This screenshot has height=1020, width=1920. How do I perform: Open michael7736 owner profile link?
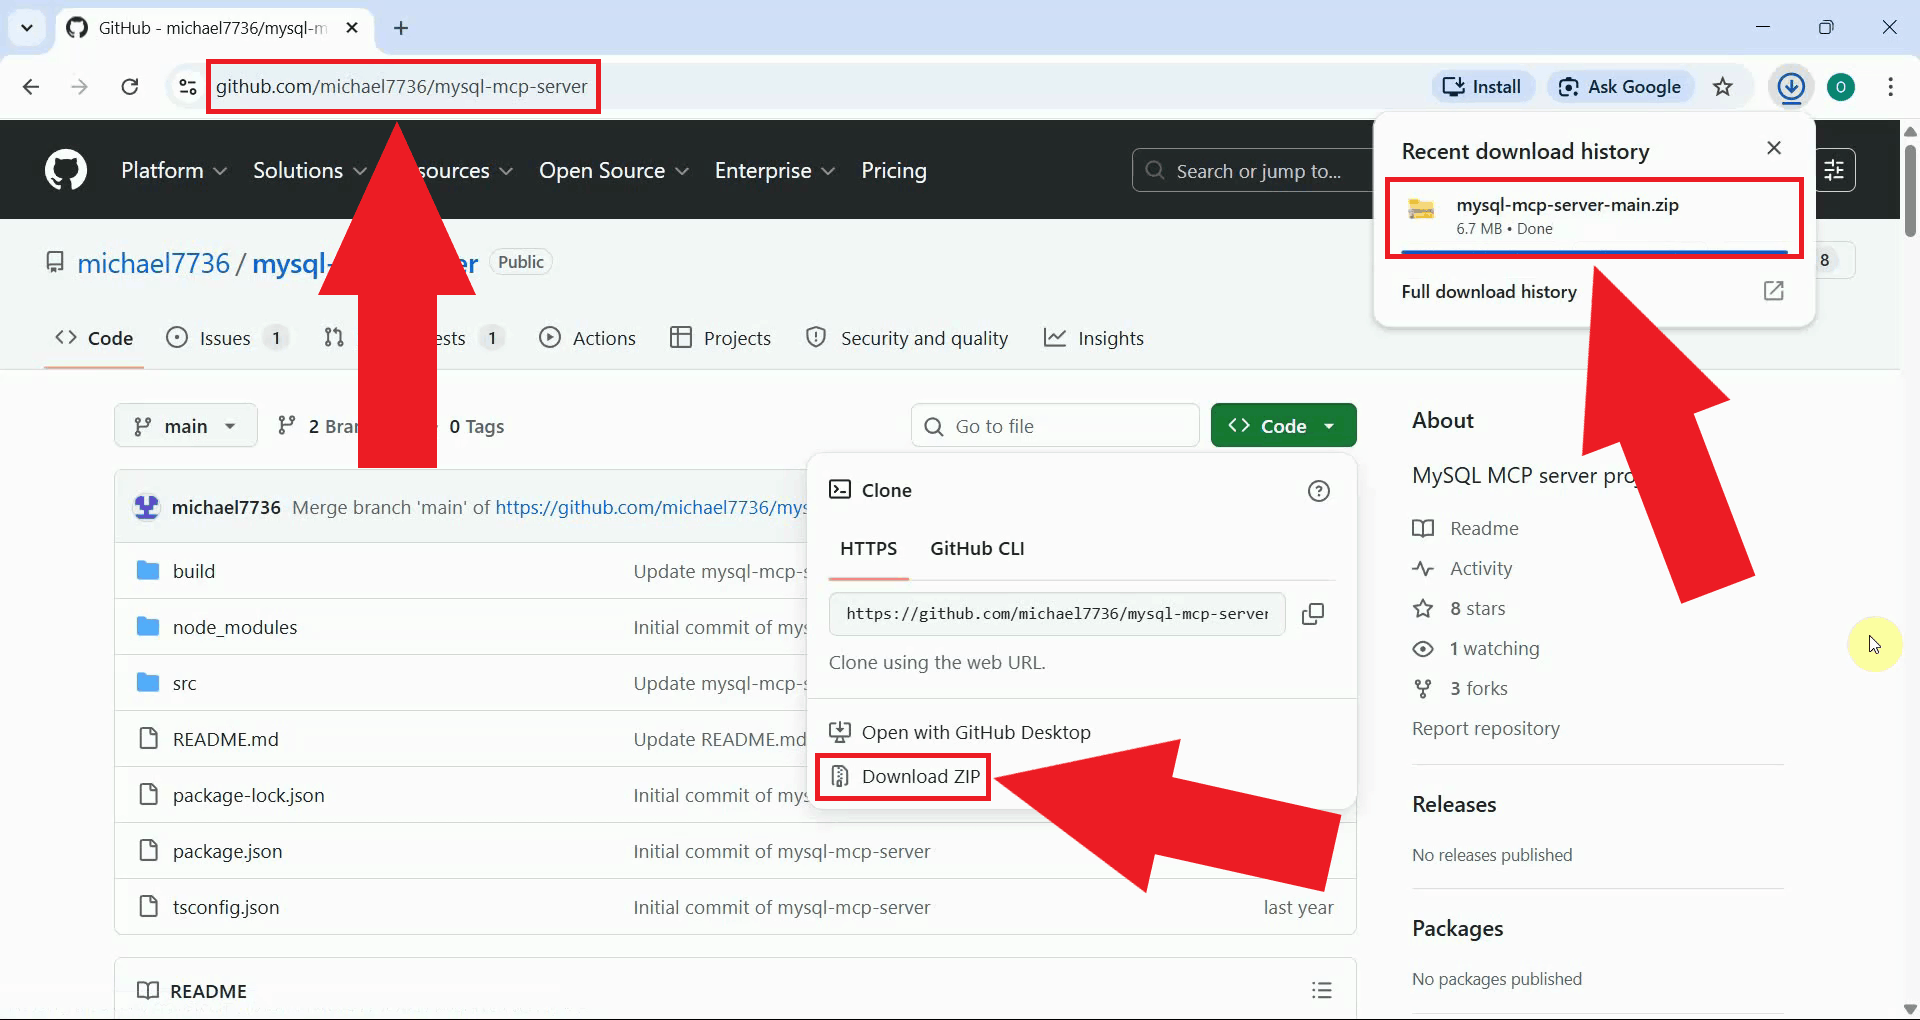tap(154, 263)
